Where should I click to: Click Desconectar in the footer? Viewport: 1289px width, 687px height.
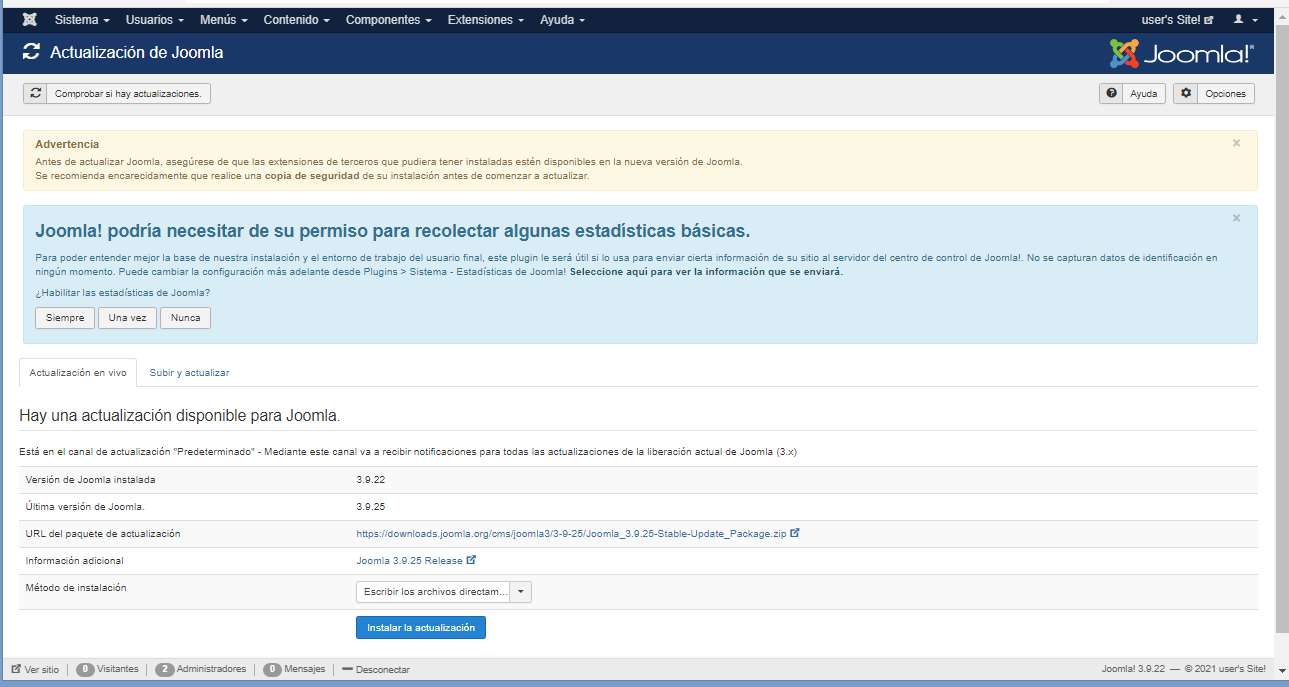click(376, 669)
